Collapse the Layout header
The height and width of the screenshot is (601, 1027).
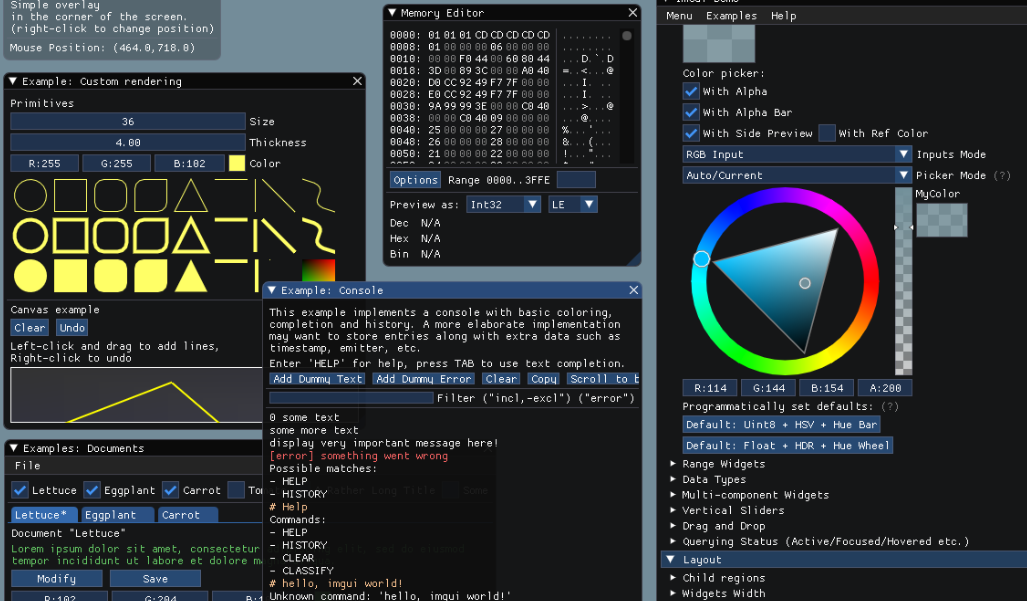(x=844, y=560)
